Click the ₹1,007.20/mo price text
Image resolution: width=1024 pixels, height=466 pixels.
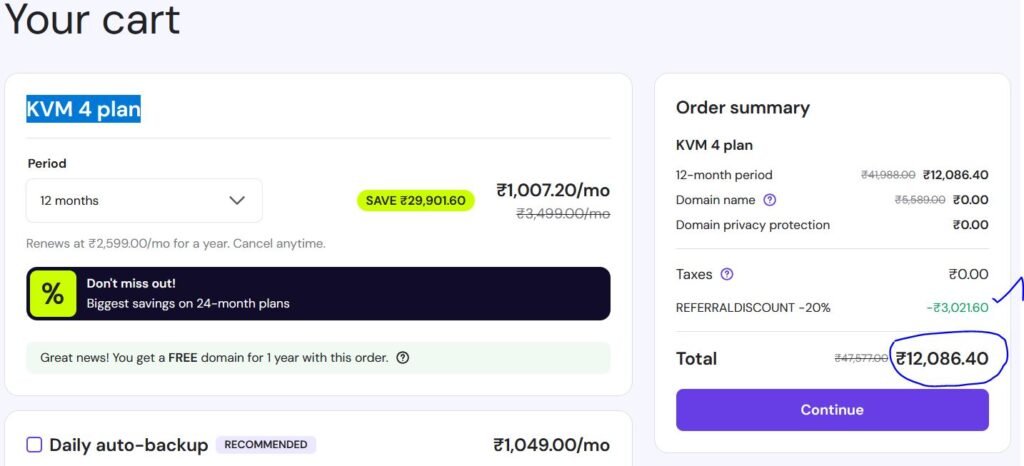(552, 190)
